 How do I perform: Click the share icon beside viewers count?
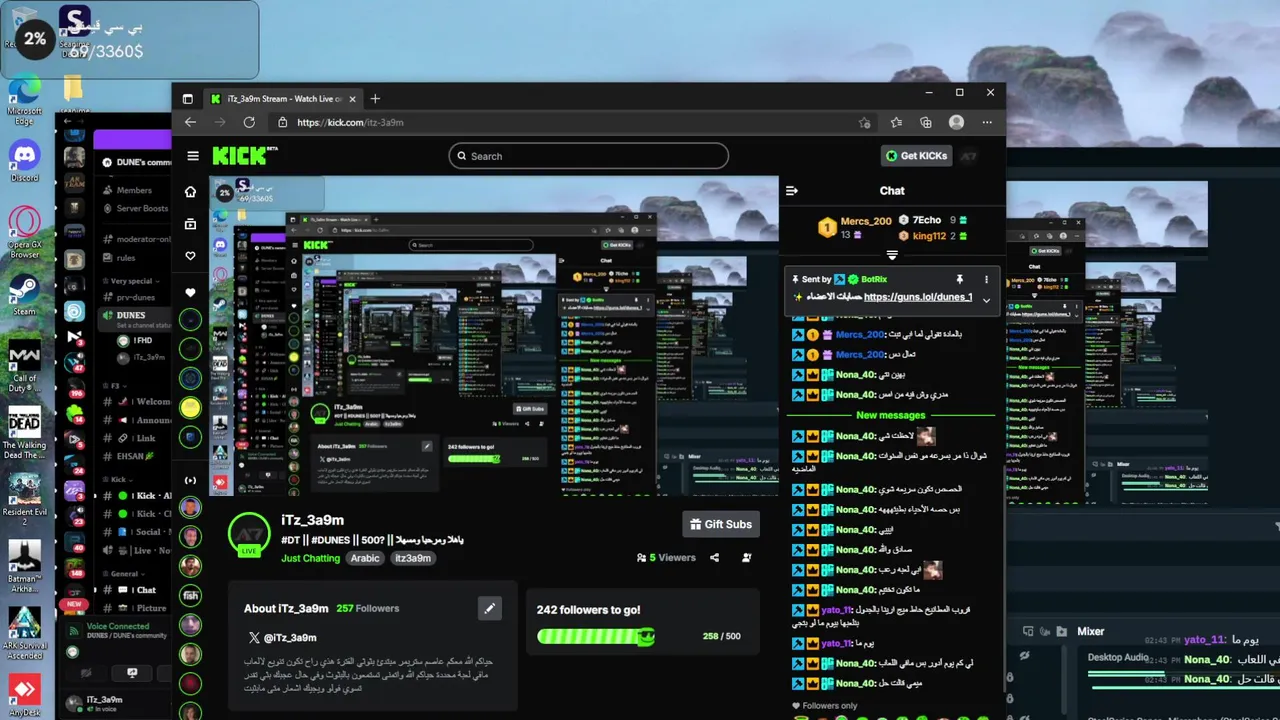click(x=714, y=558)
